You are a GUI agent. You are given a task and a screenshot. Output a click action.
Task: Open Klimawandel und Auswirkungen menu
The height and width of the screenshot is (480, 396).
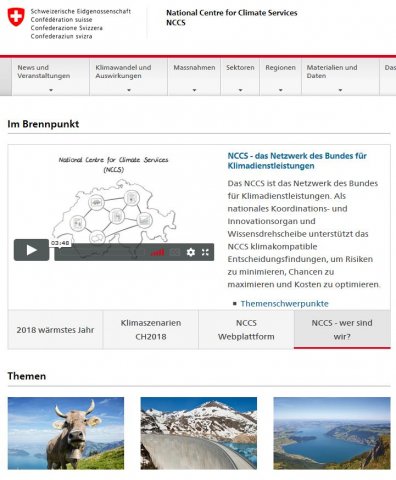click(x=129, y=77)
